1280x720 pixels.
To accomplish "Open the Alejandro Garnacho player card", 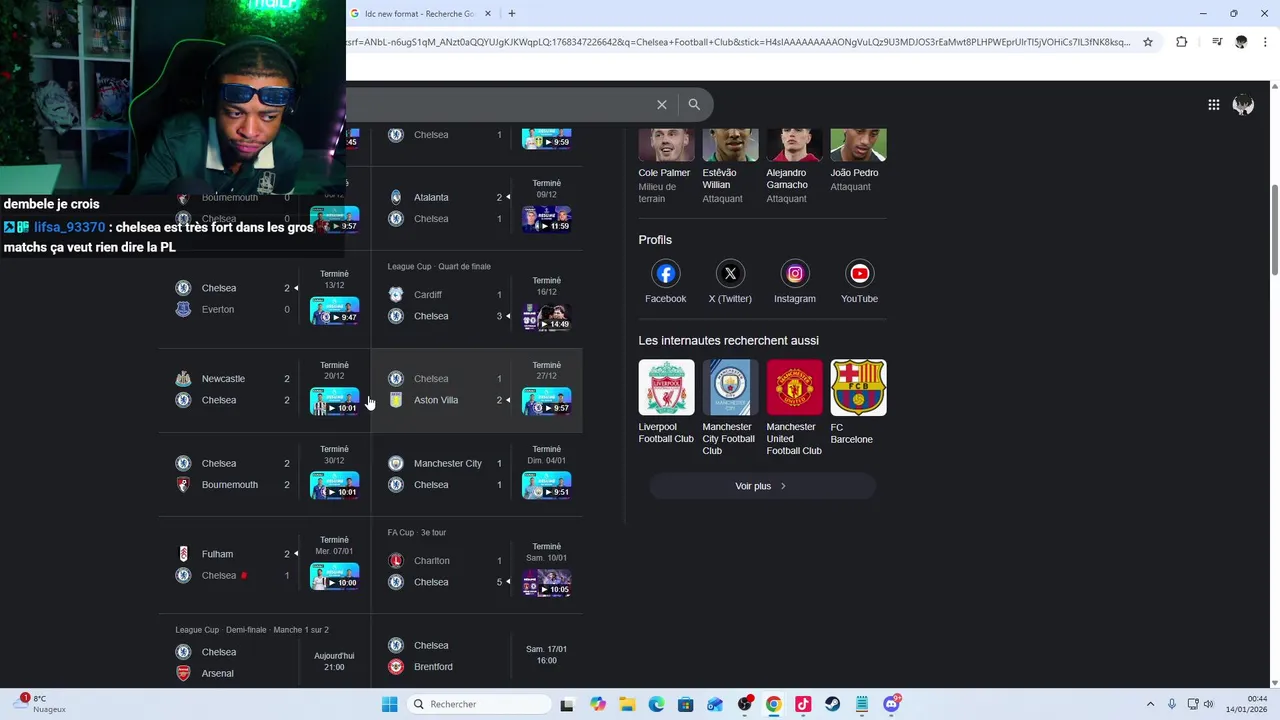I will [x=794, y=166].
